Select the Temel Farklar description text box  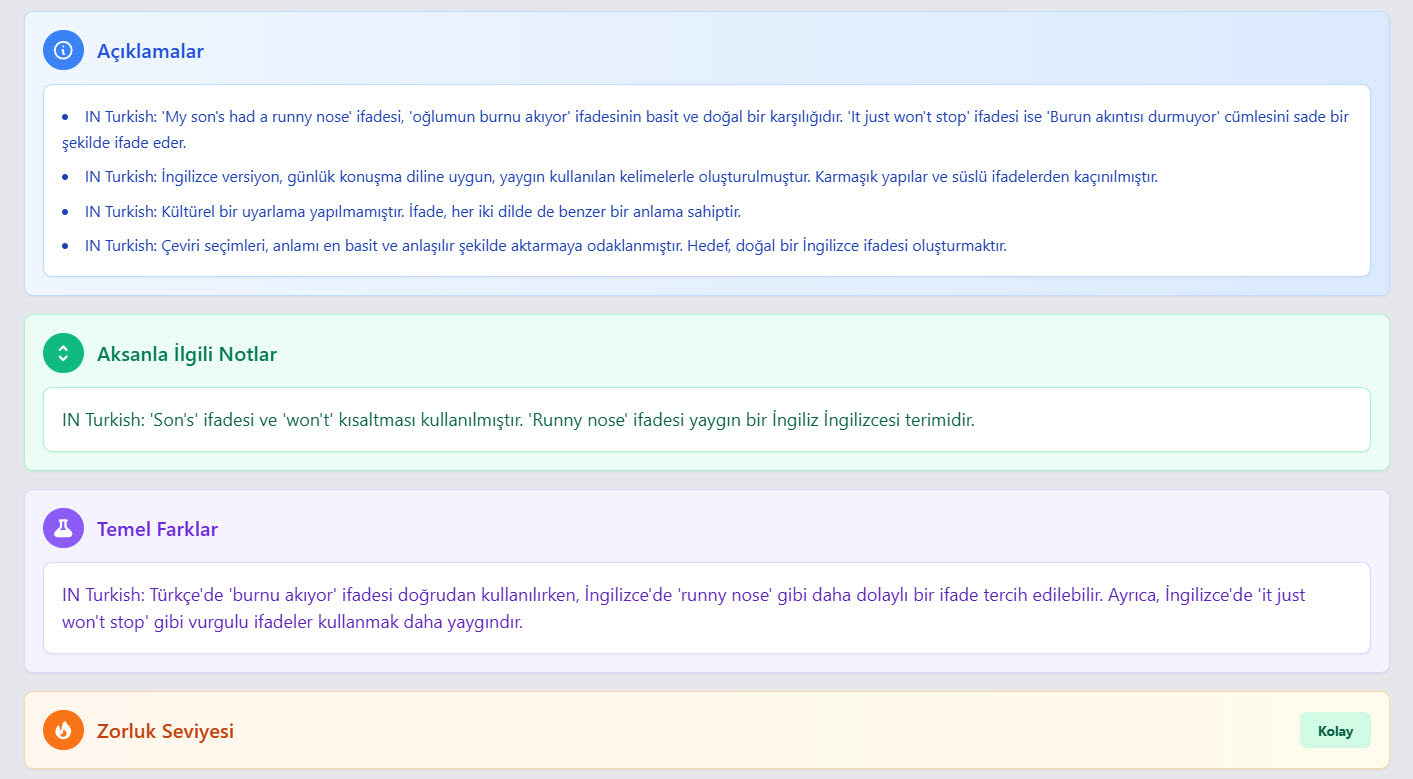(700, 607)
